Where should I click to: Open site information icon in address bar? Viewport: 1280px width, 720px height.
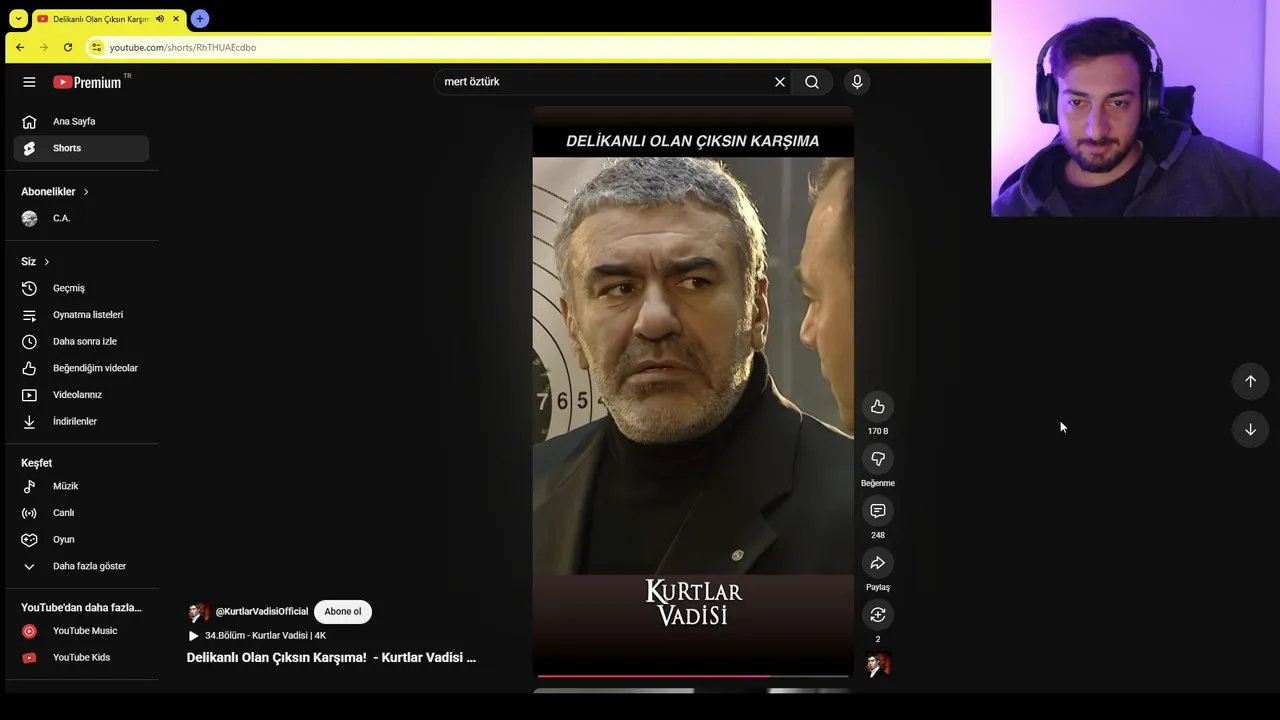pyautogui.click(x=96, y=47)
